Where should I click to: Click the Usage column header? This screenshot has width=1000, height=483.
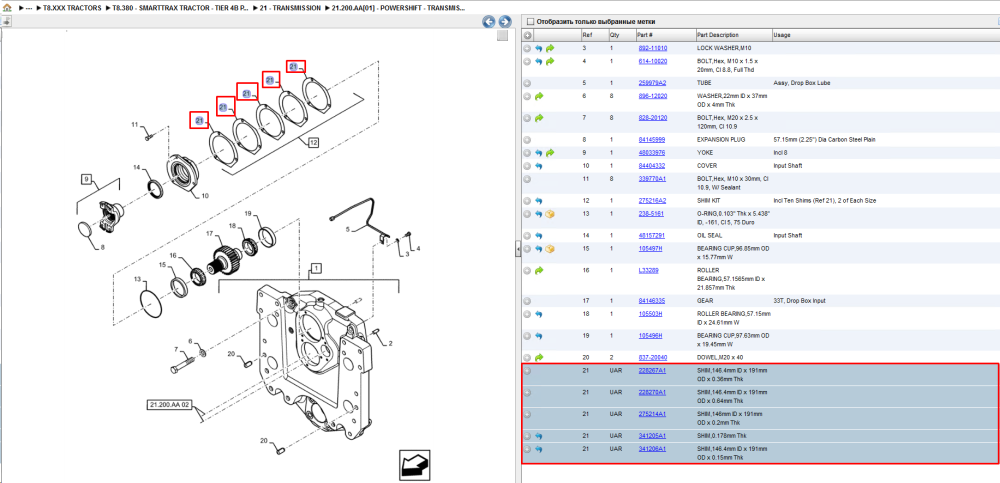782,35
